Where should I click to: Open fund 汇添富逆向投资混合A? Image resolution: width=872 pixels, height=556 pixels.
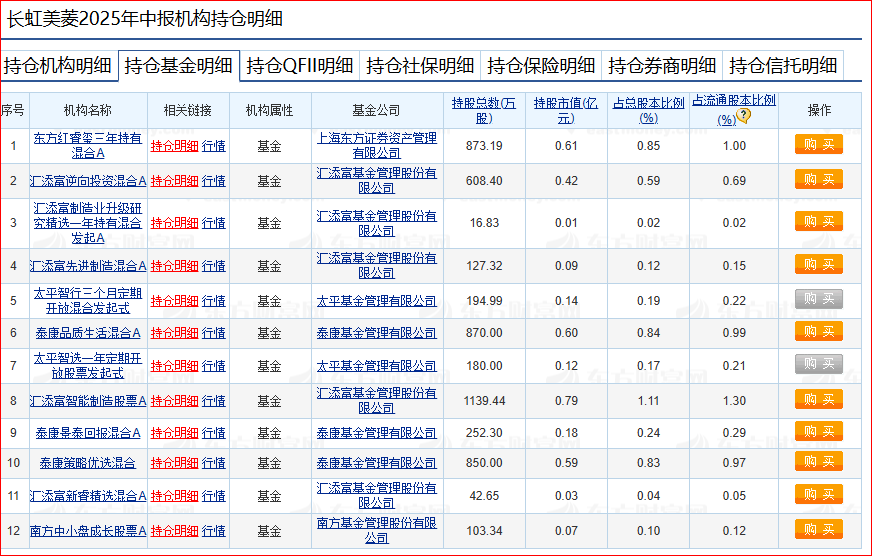click(88, 181)
